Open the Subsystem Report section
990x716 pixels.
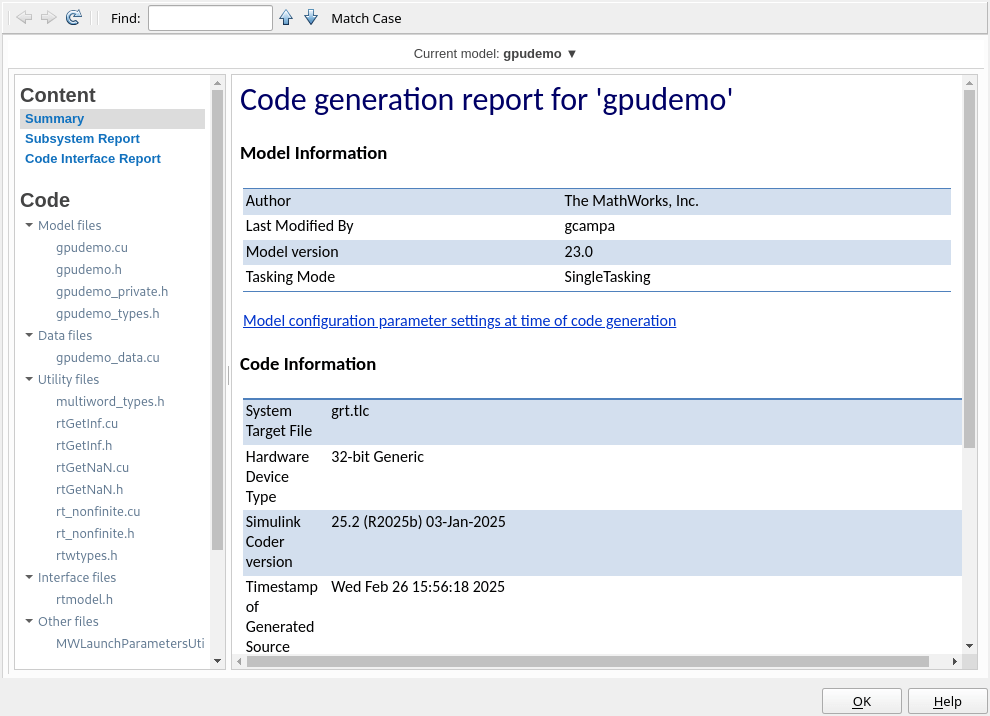pos(82,139)
